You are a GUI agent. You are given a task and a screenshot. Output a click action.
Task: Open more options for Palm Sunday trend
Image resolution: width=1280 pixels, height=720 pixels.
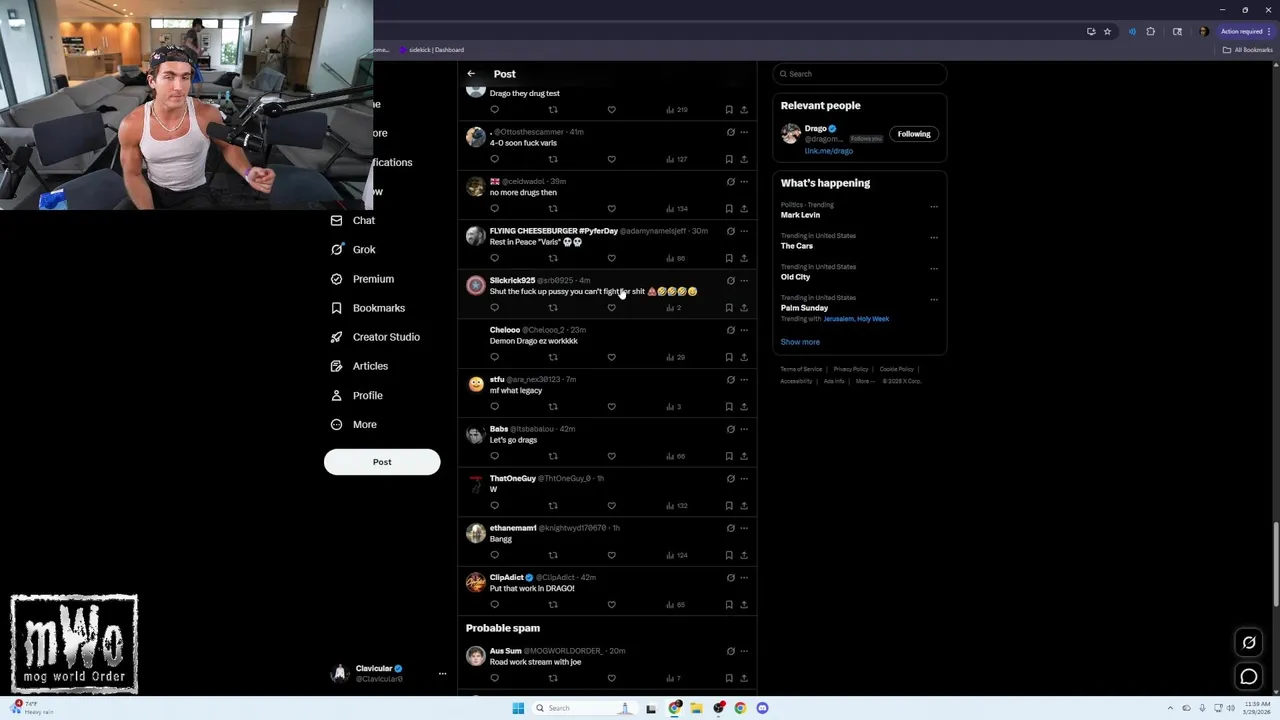click(934, 300)
